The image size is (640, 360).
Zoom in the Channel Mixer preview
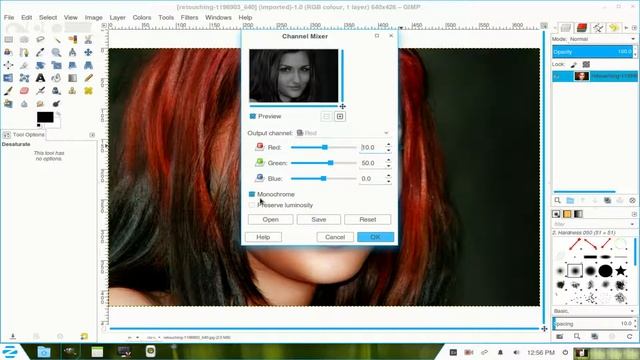[340, 116]
